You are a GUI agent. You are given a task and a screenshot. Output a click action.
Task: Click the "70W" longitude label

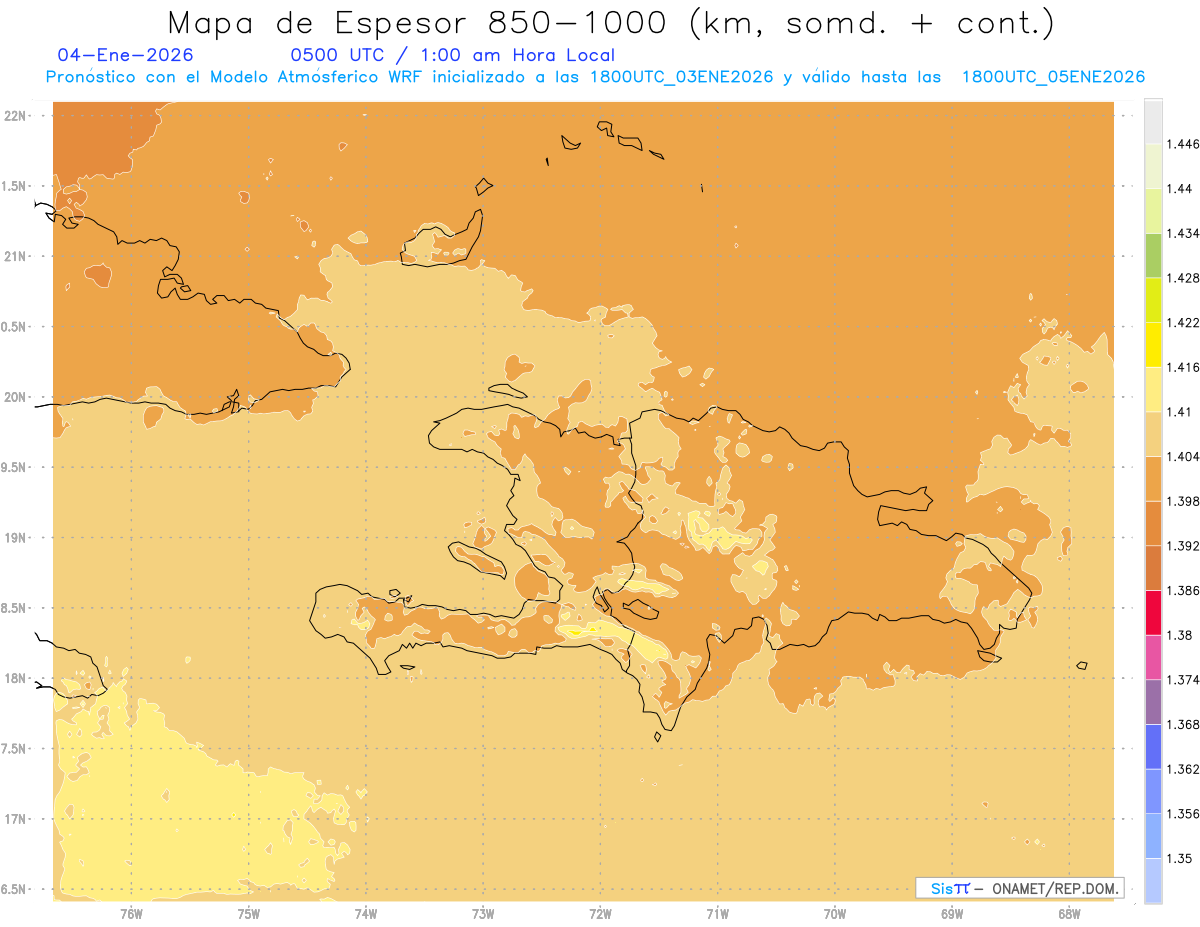pos(835,914)
